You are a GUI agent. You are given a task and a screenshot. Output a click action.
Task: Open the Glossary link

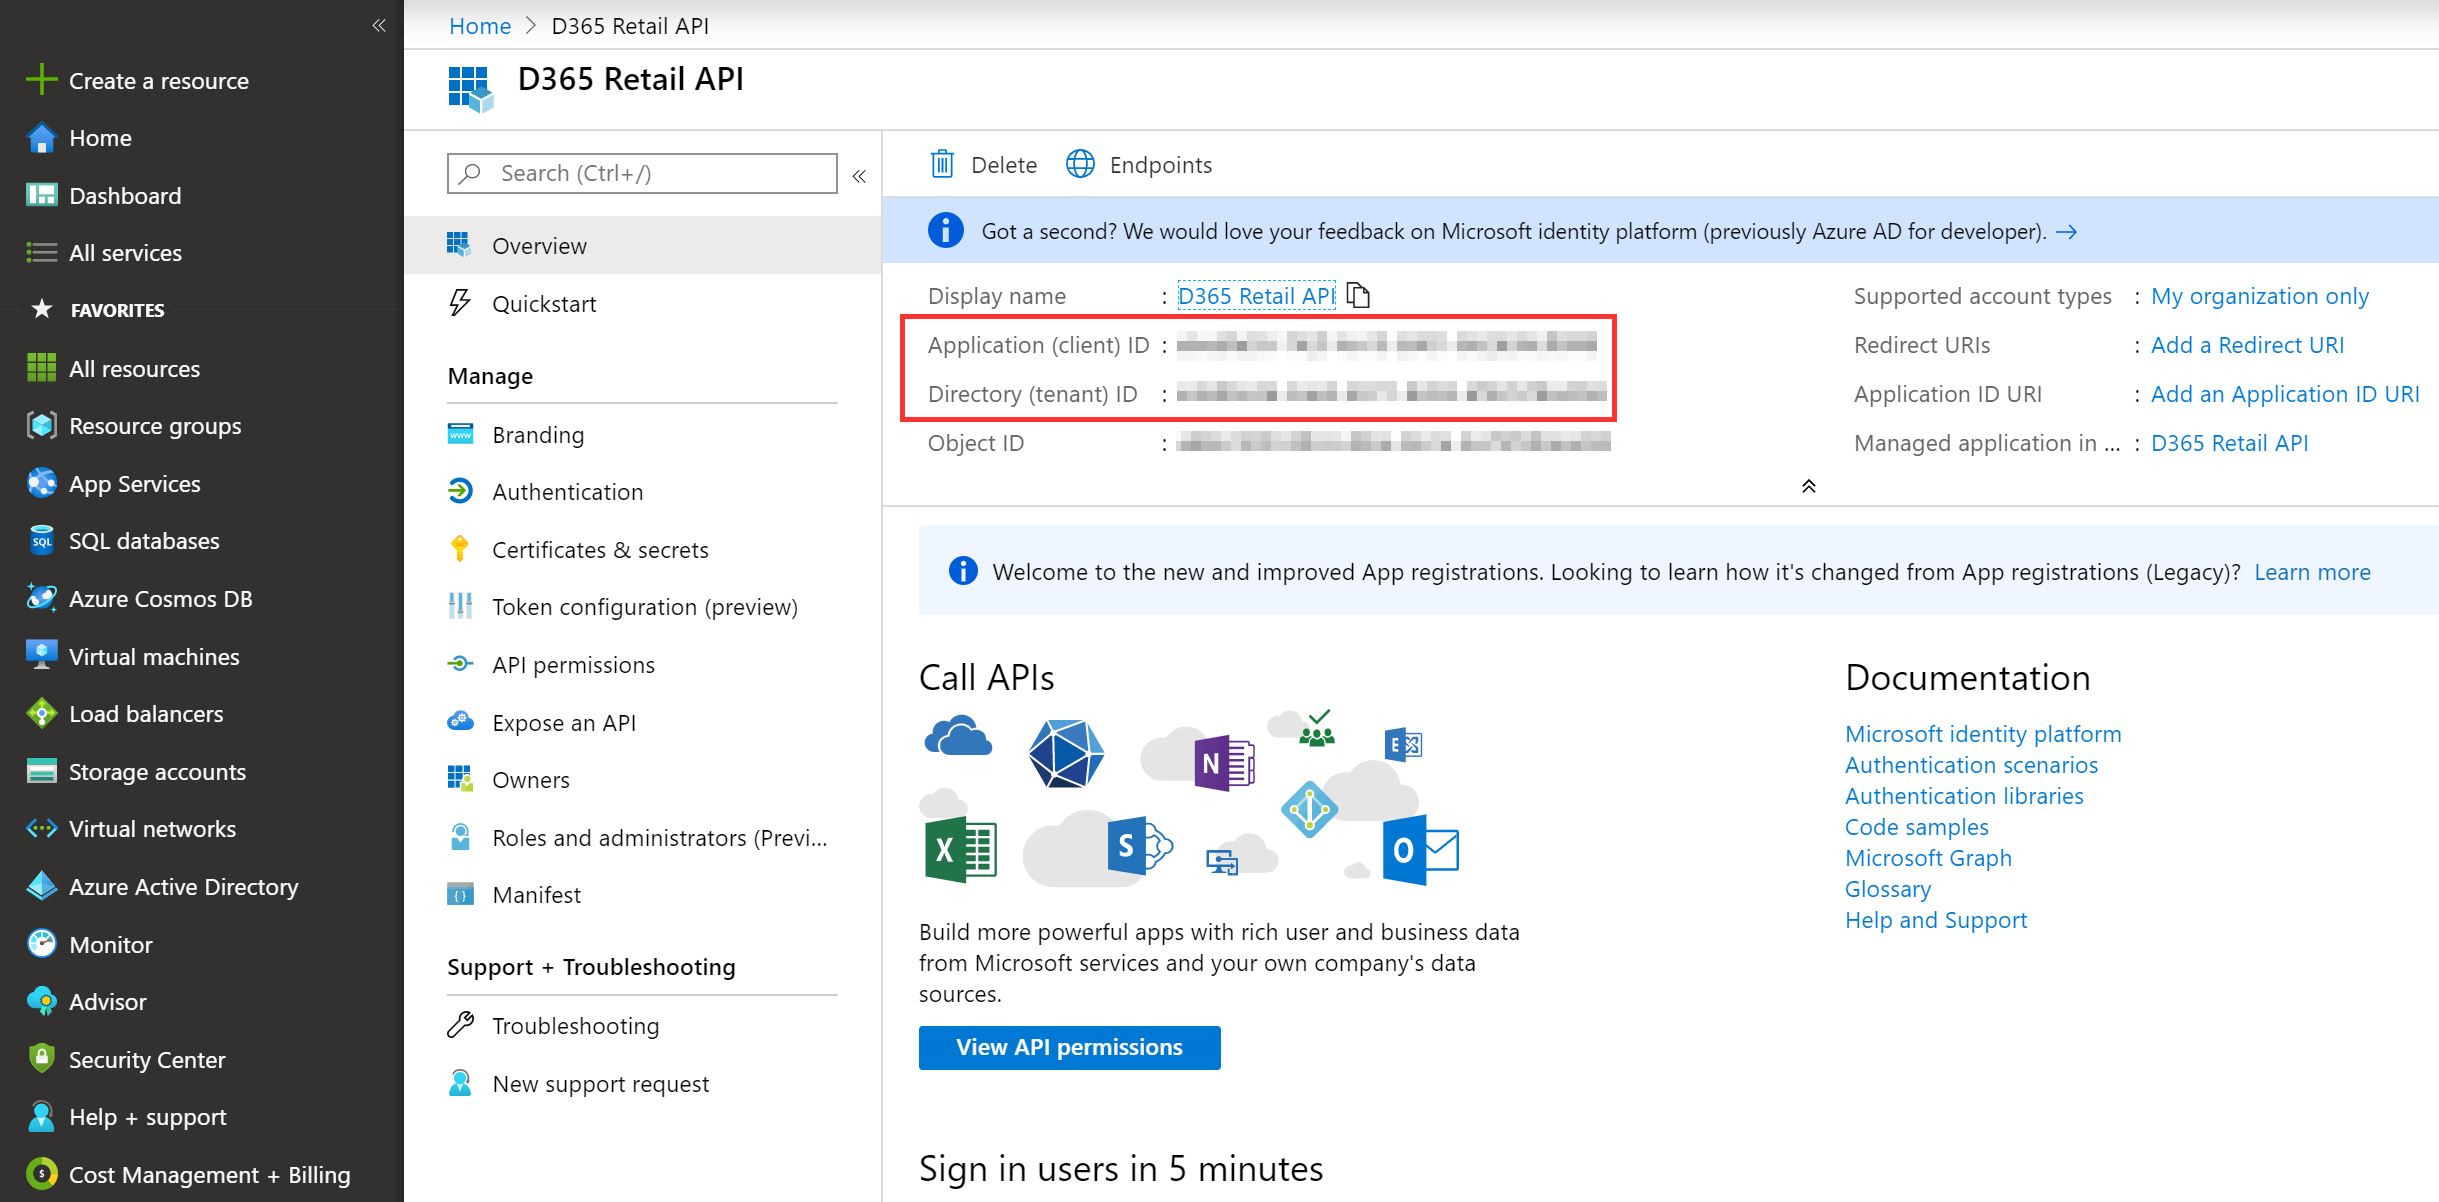pyautogui.click(x=1888, y=889)
